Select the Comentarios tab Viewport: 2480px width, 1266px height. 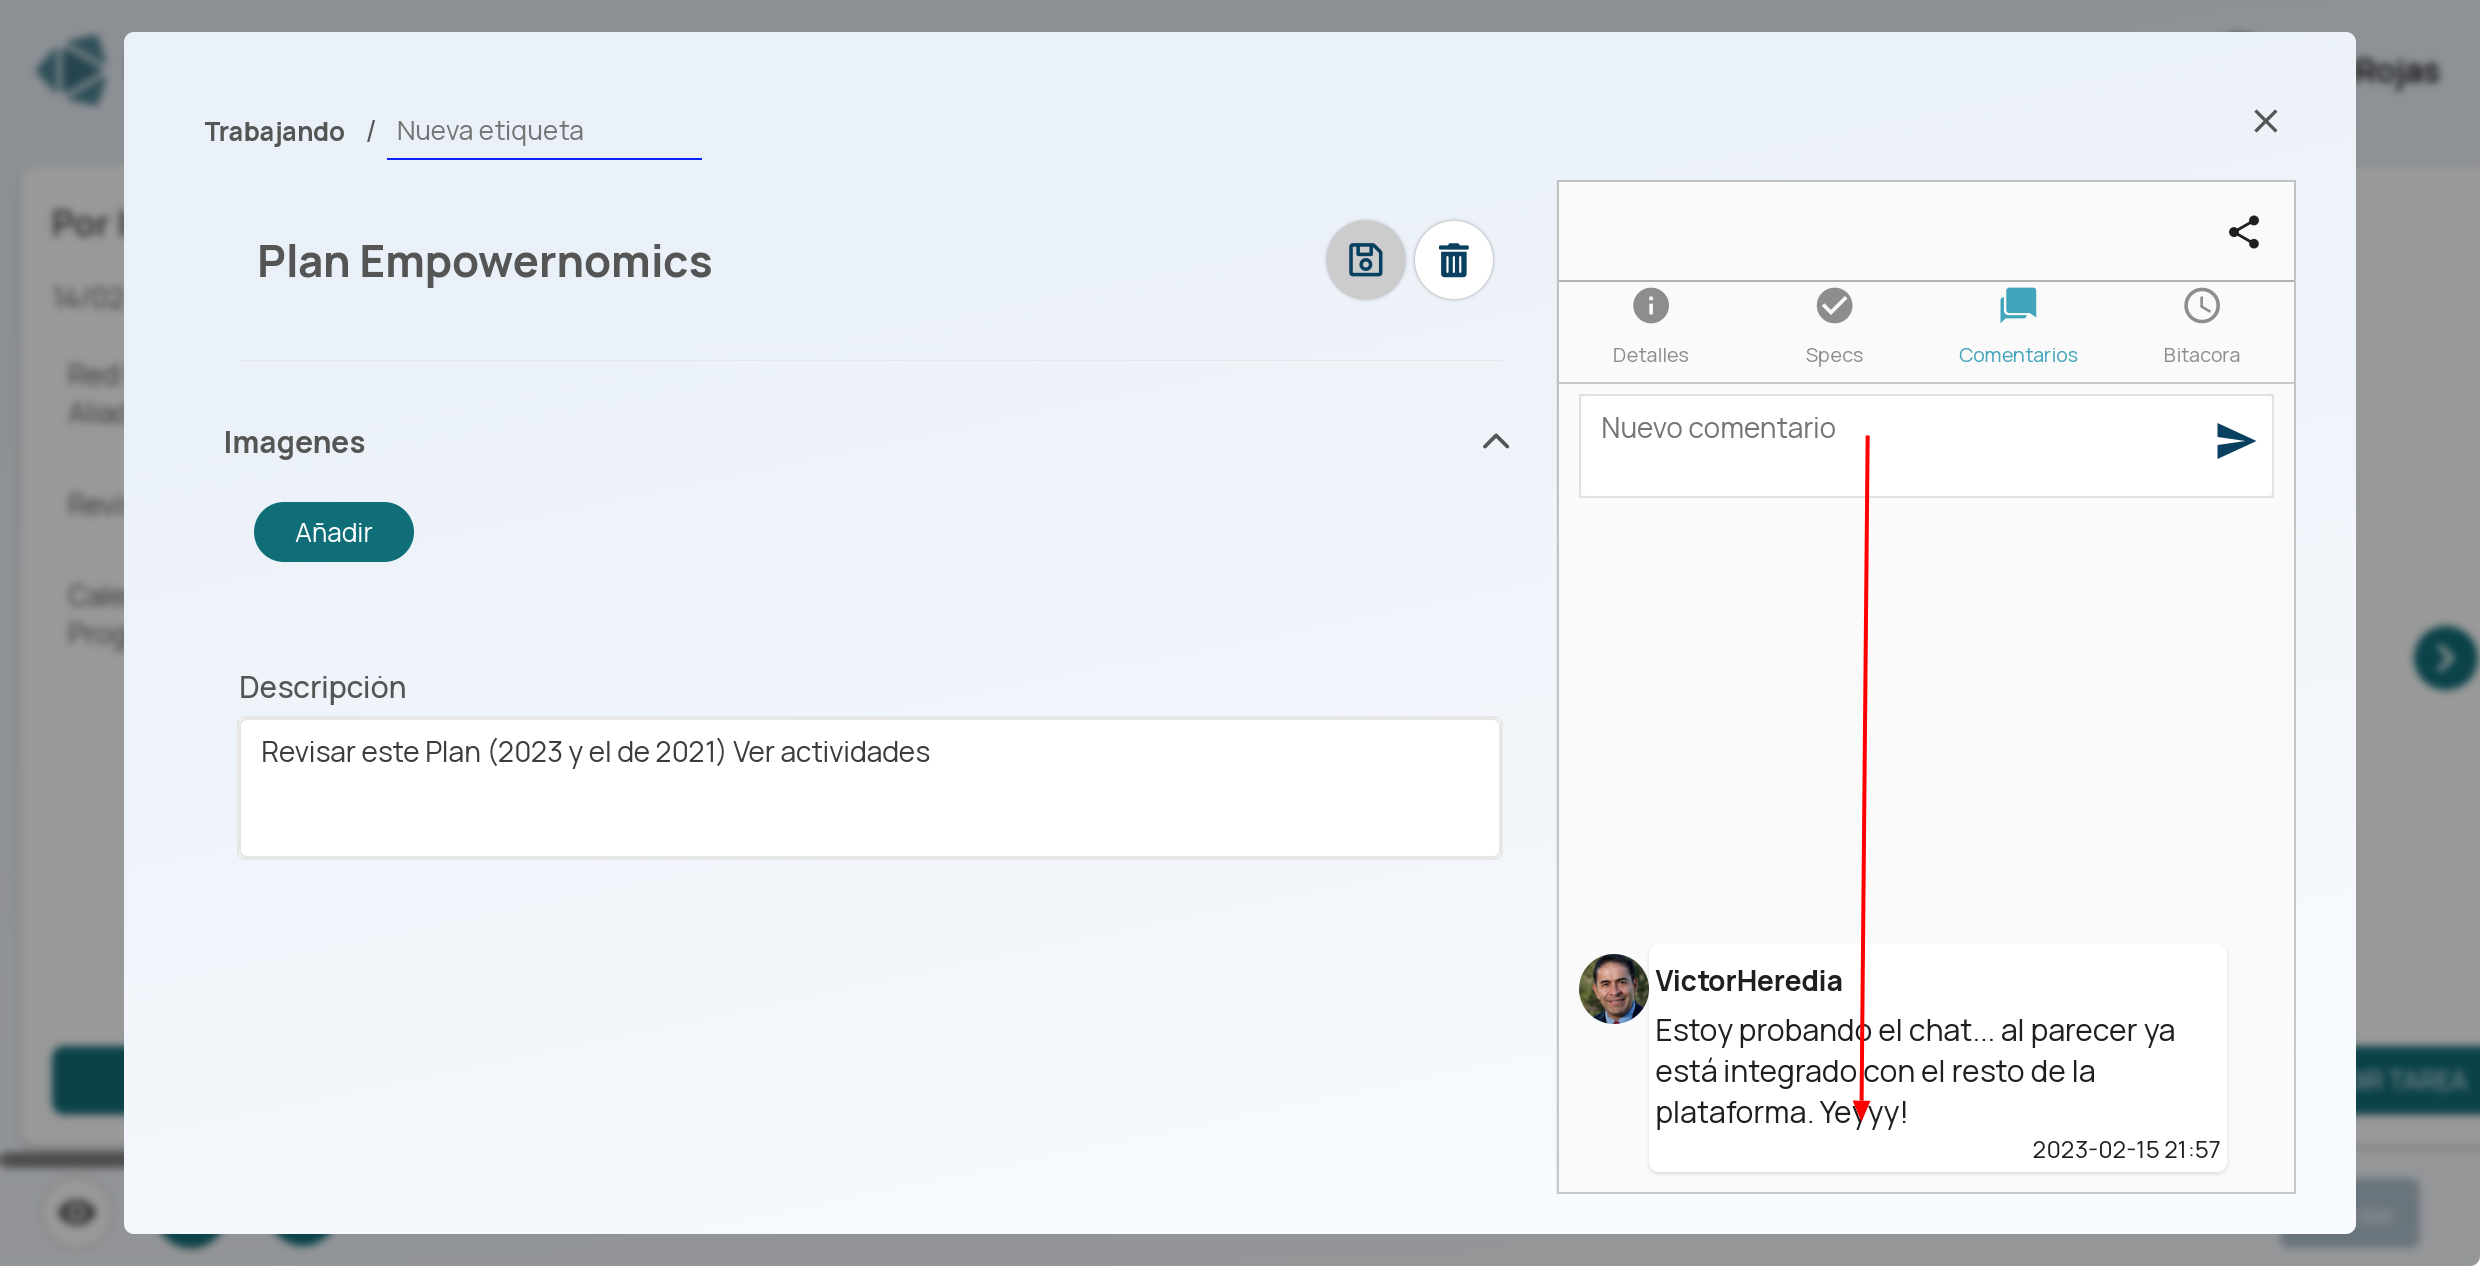coord(2017,327)
